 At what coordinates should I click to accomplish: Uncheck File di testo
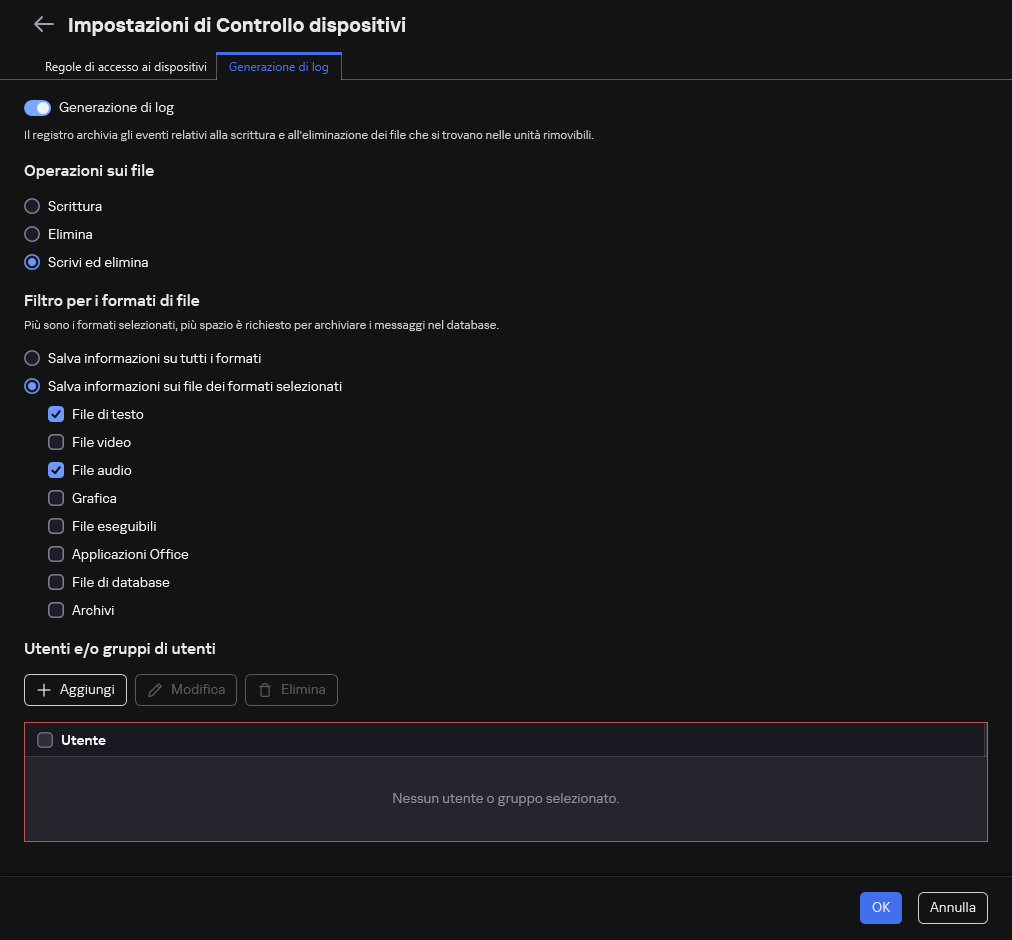click(57, 414)
